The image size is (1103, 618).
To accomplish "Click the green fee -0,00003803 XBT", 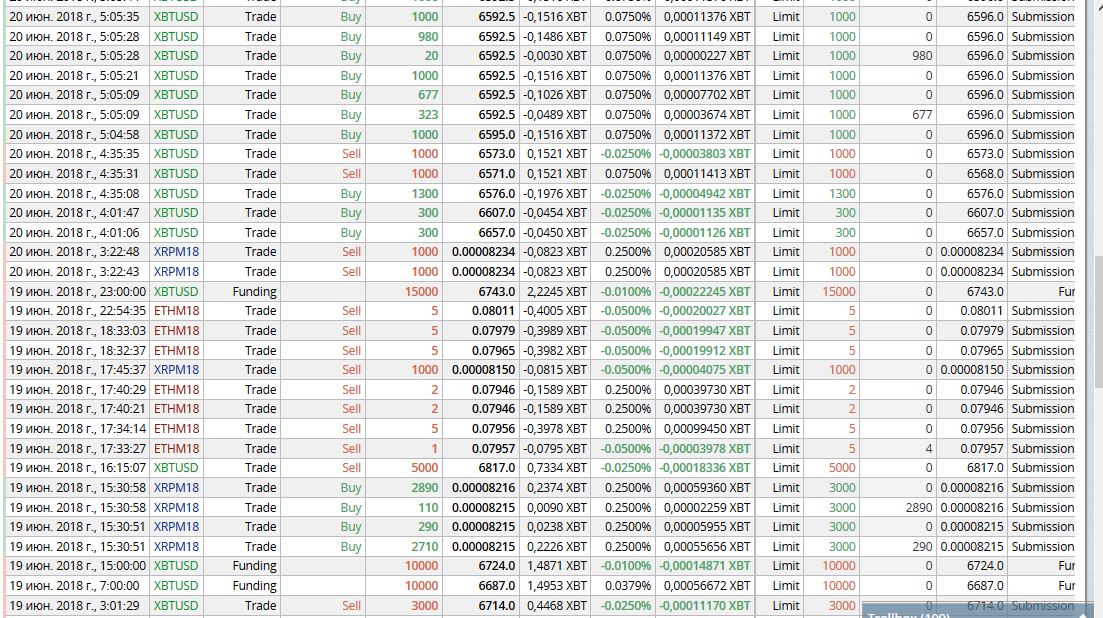I will tap(705, 154).
